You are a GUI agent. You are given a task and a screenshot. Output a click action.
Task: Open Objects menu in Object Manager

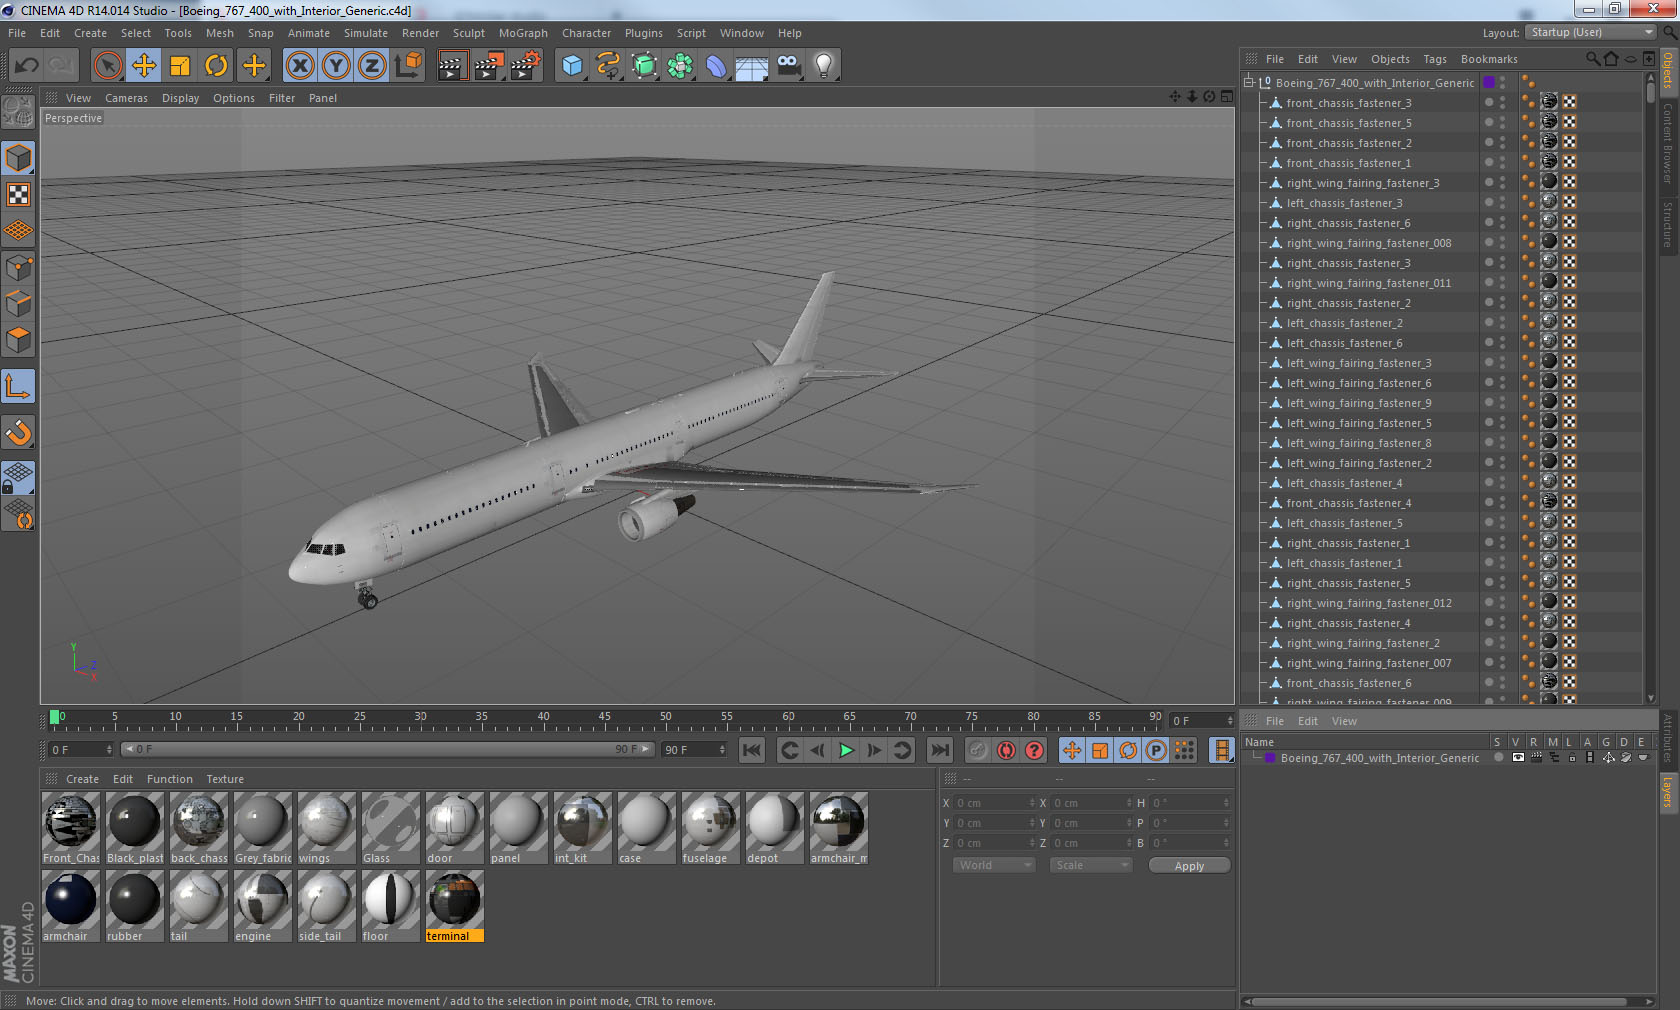click(1390, 59)
